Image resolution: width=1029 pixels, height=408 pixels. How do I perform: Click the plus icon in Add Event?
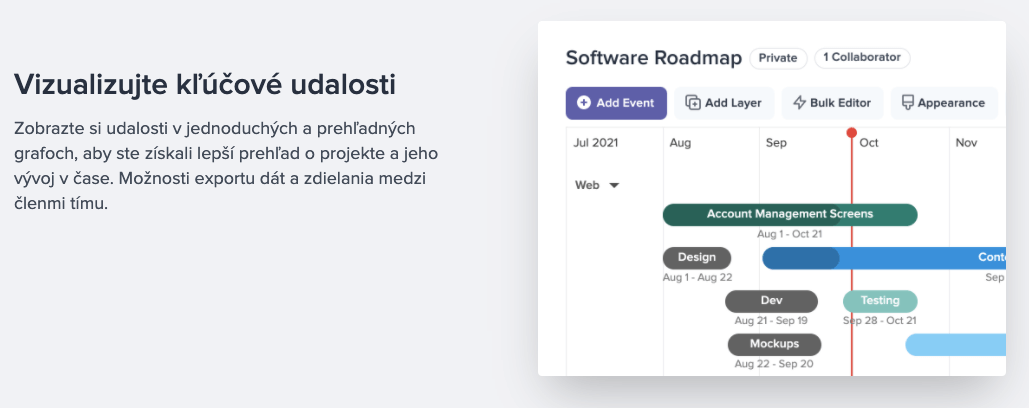click(x=584, y=103)
